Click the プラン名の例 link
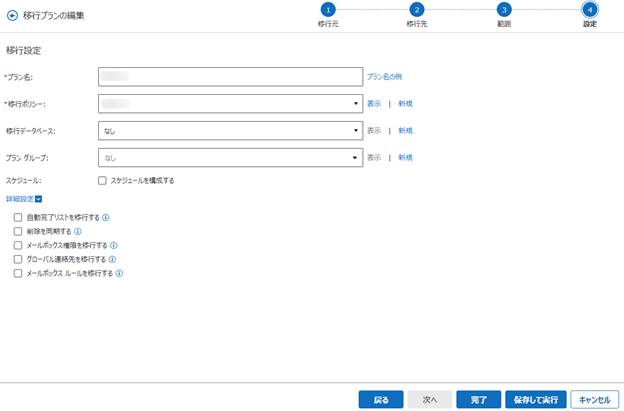This screenshot has width=624, height=411. click(x=384, y=76)
